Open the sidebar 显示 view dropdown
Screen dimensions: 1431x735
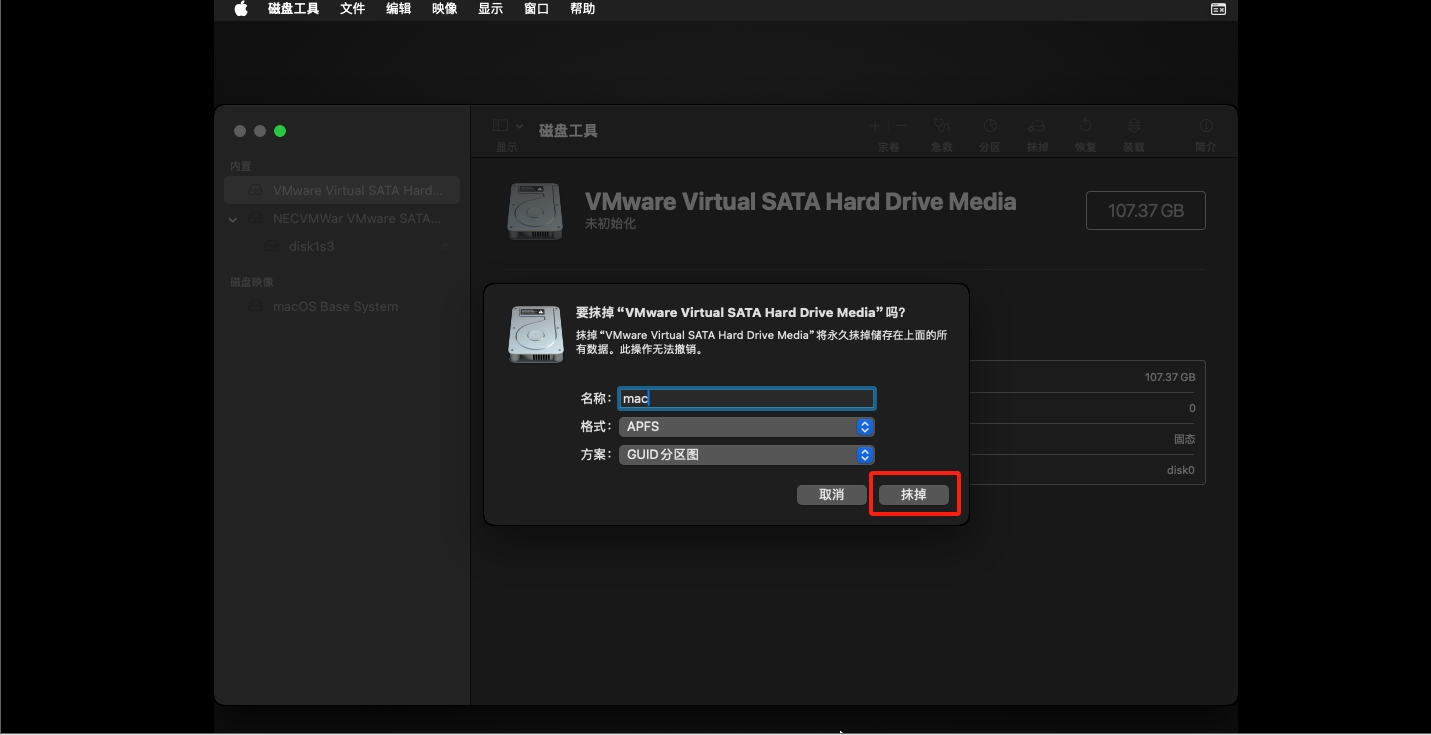[x=507, y=126]
